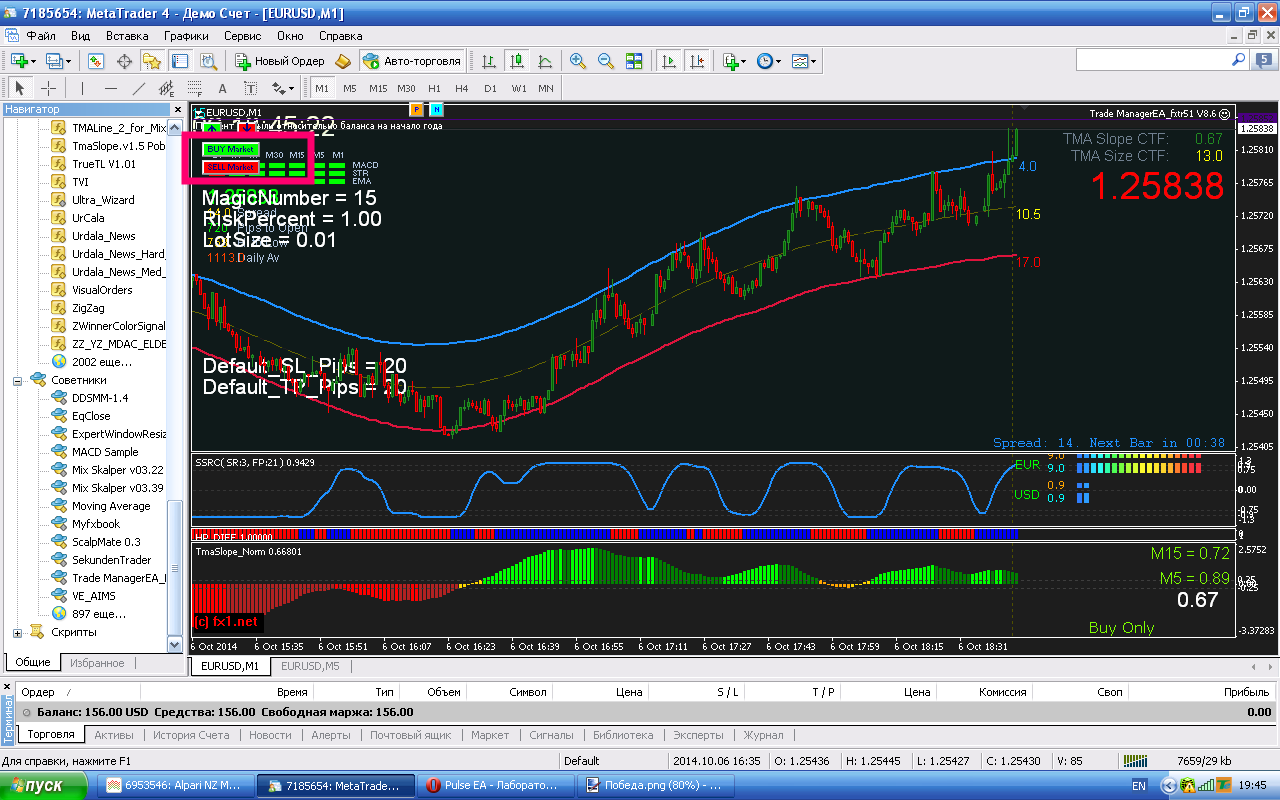Switch to История Счета terminal tab

click(x=191, y=735)
